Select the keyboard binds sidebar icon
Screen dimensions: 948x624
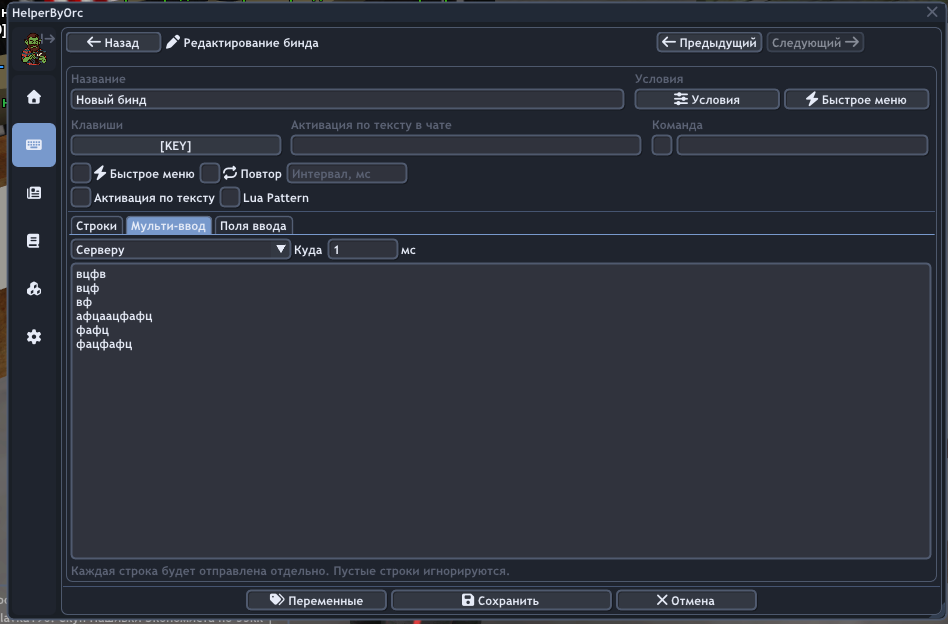[34, 145]
